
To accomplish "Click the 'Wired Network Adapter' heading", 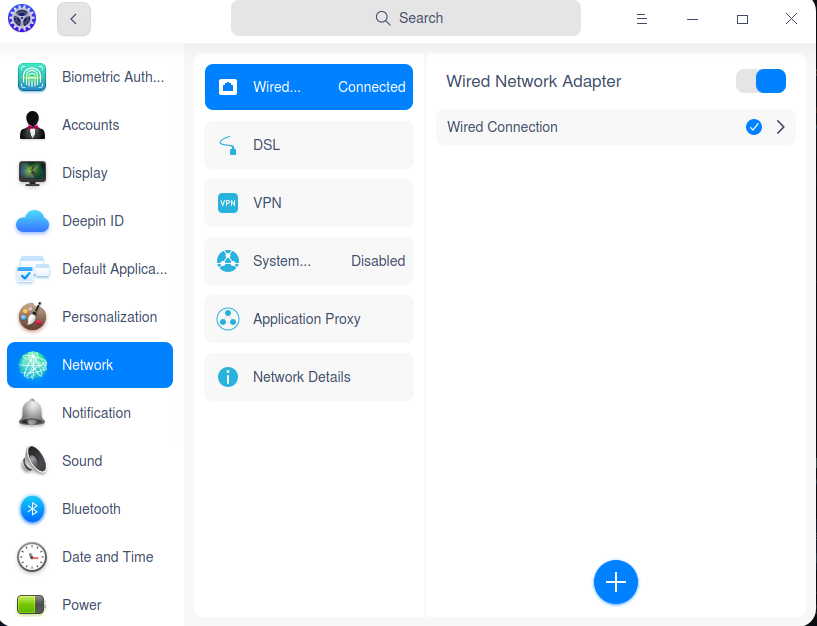I will point(534,81).
